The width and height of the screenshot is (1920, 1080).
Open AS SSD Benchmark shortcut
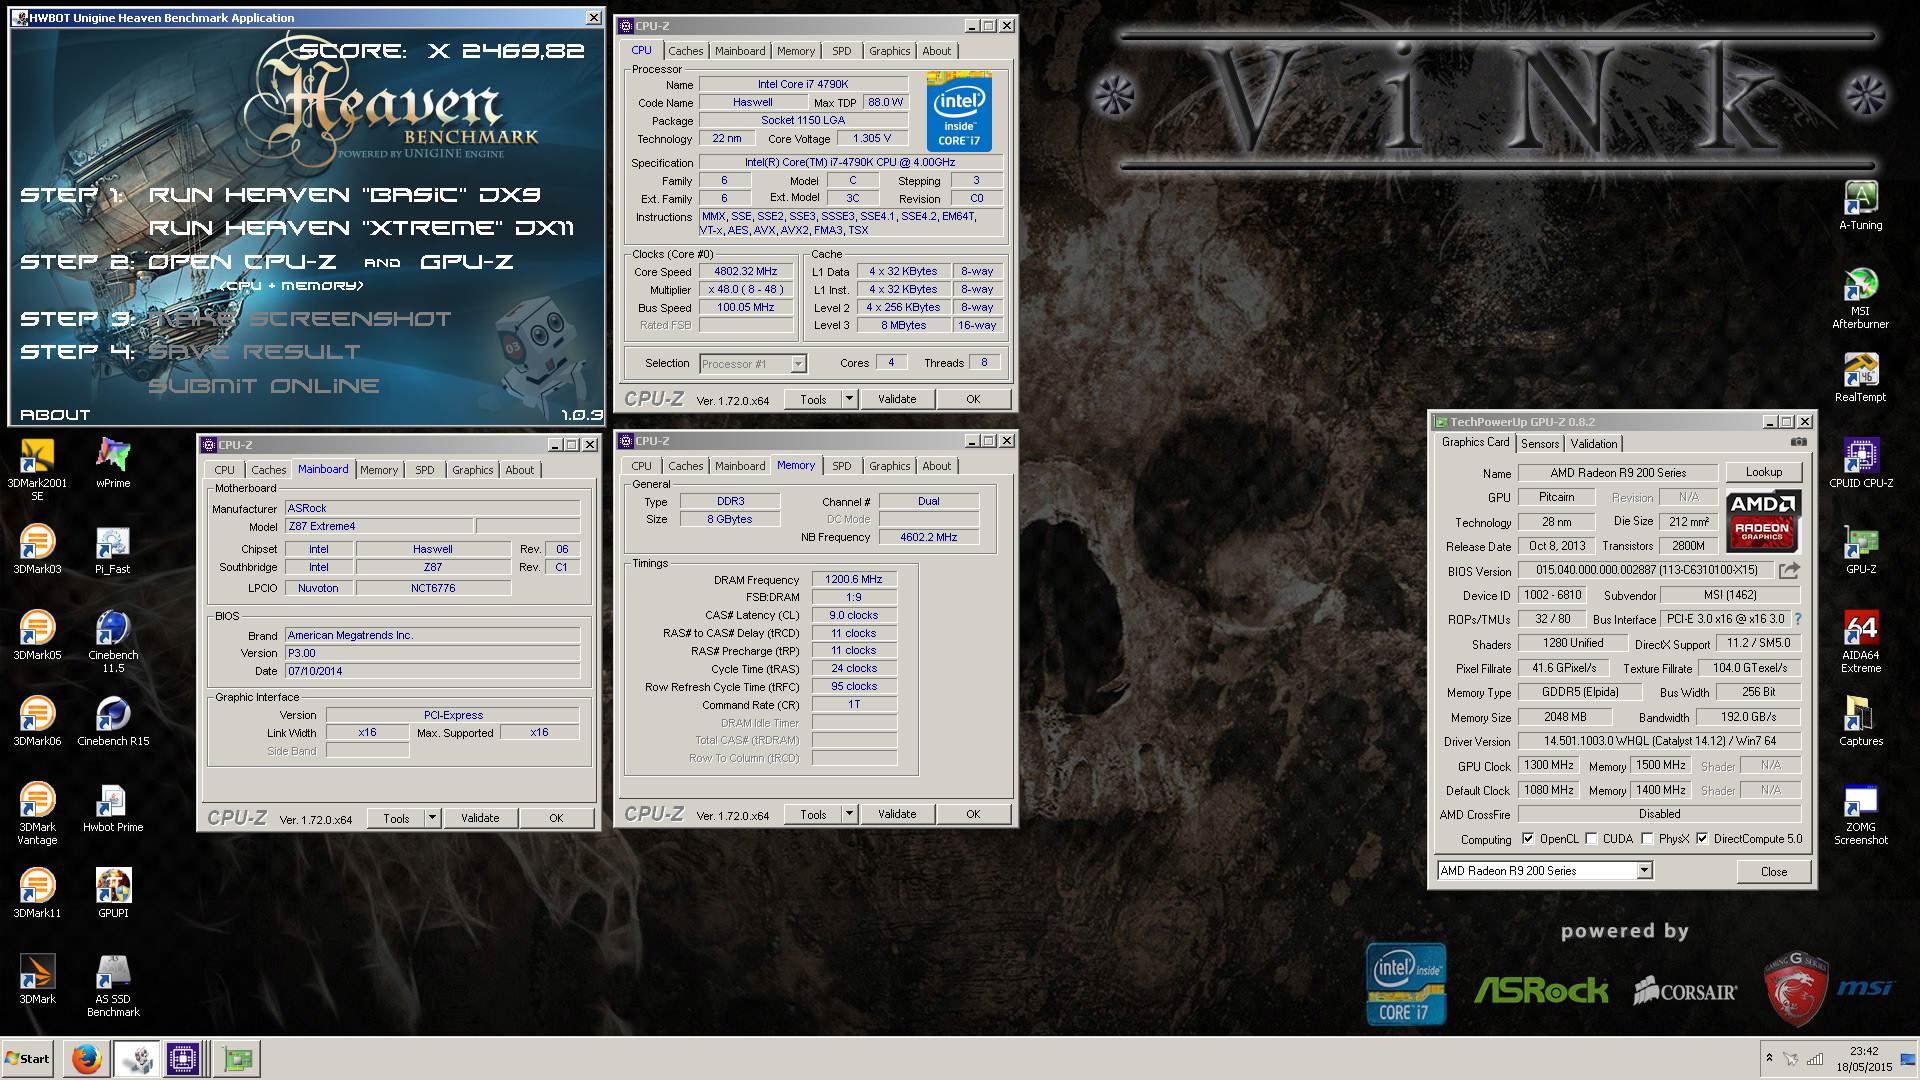tap(113, 985)
